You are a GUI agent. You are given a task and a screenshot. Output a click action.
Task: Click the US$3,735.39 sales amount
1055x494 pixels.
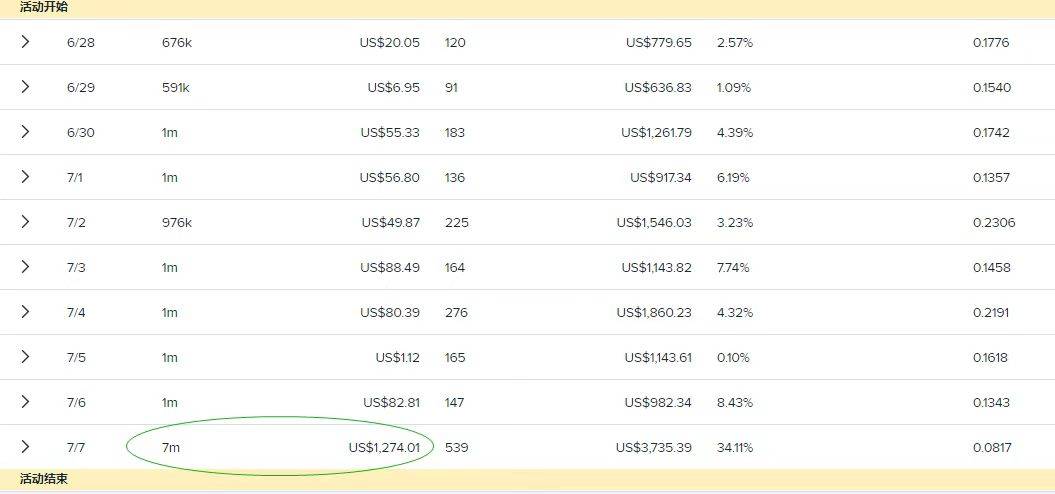(653, 448)
